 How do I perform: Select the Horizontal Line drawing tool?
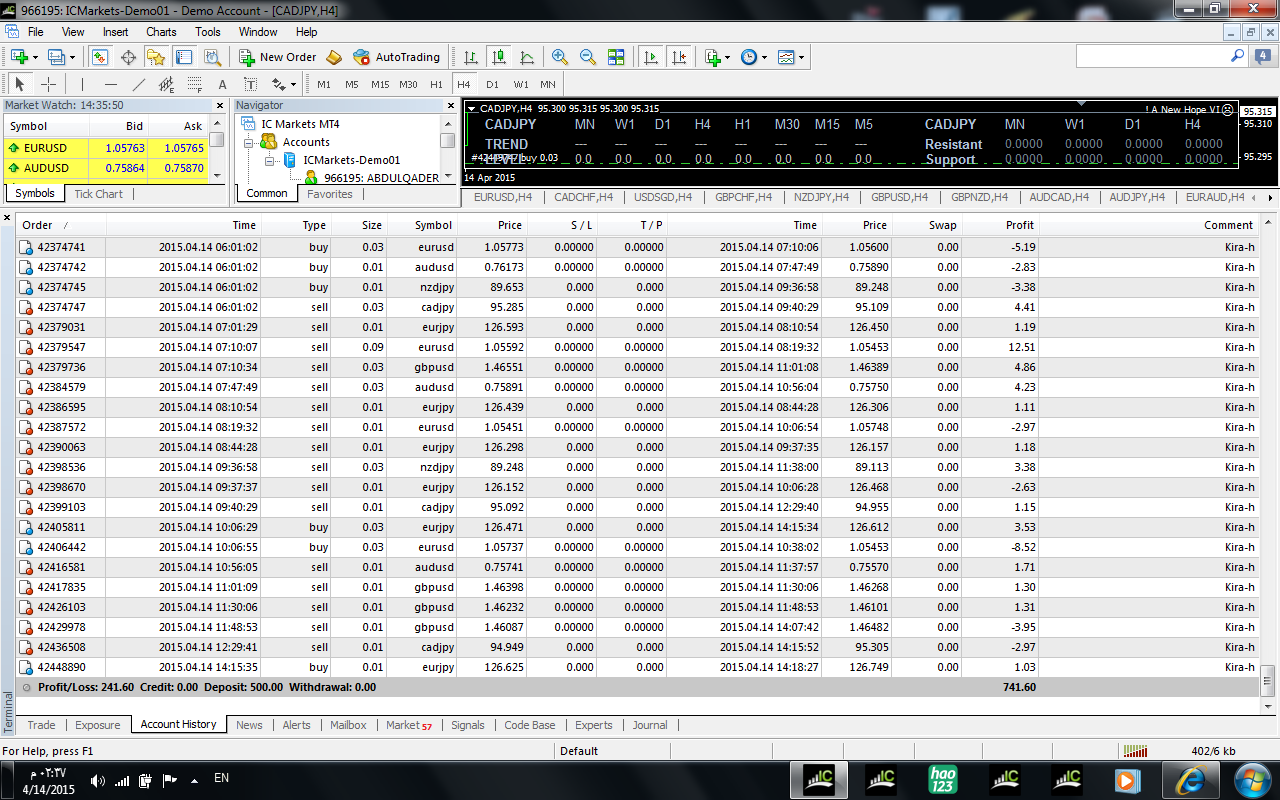click(111, 85)
